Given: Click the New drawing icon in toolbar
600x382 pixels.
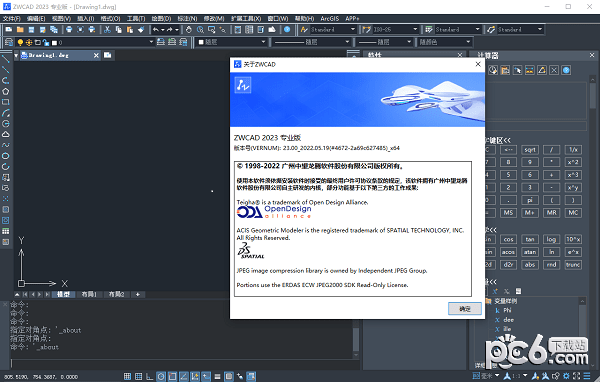Looking at the screenshot, I should [x=9, y=29].
